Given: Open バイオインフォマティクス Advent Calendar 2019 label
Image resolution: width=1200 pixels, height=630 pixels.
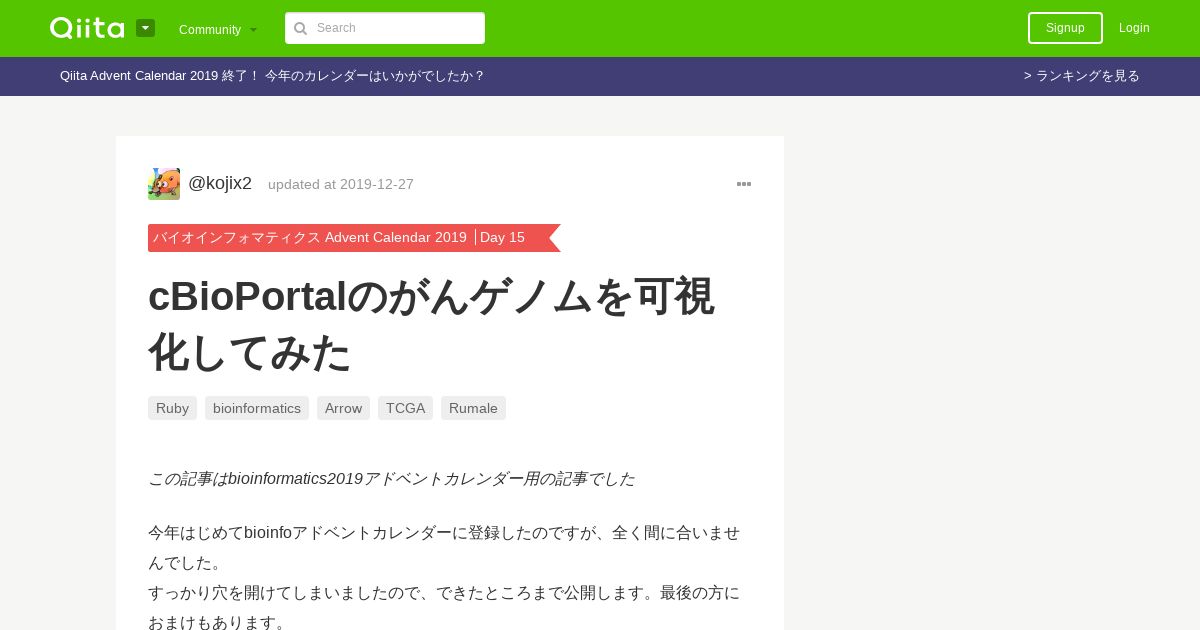Looking at the screenshot, I should 310,238.
